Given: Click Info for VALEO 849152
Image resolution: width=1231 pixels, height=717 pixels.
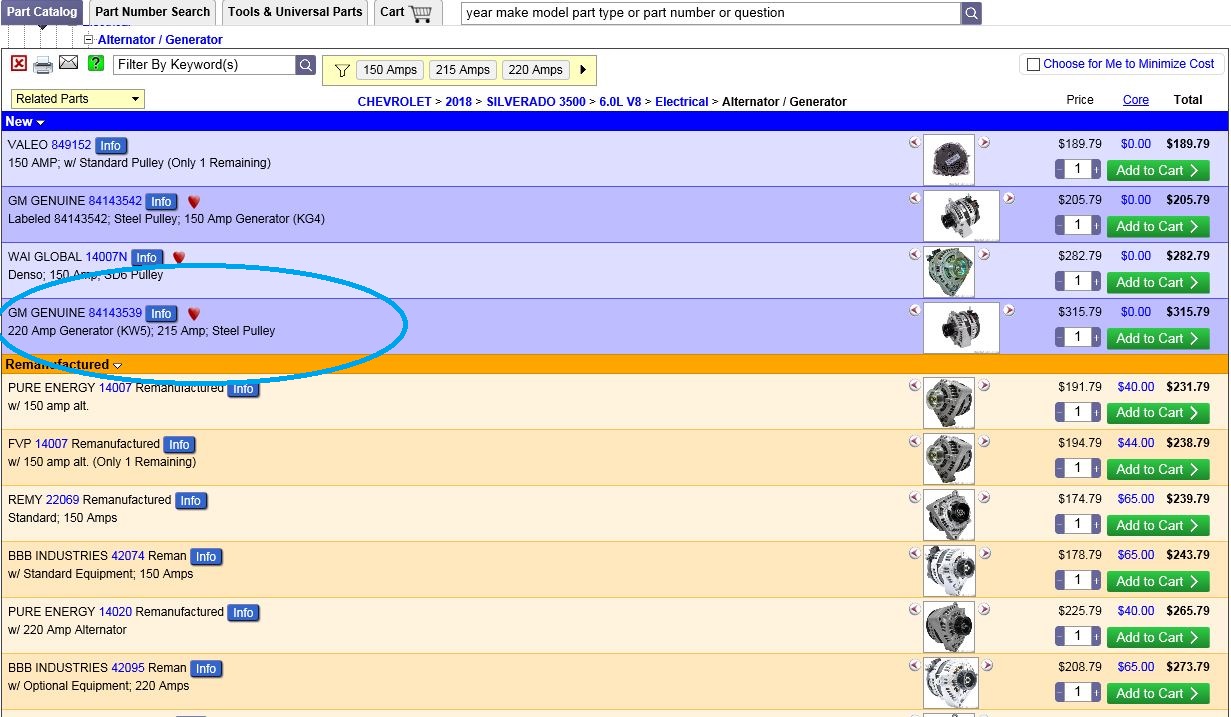Looking at the screenshot, I should click(110, 145).
